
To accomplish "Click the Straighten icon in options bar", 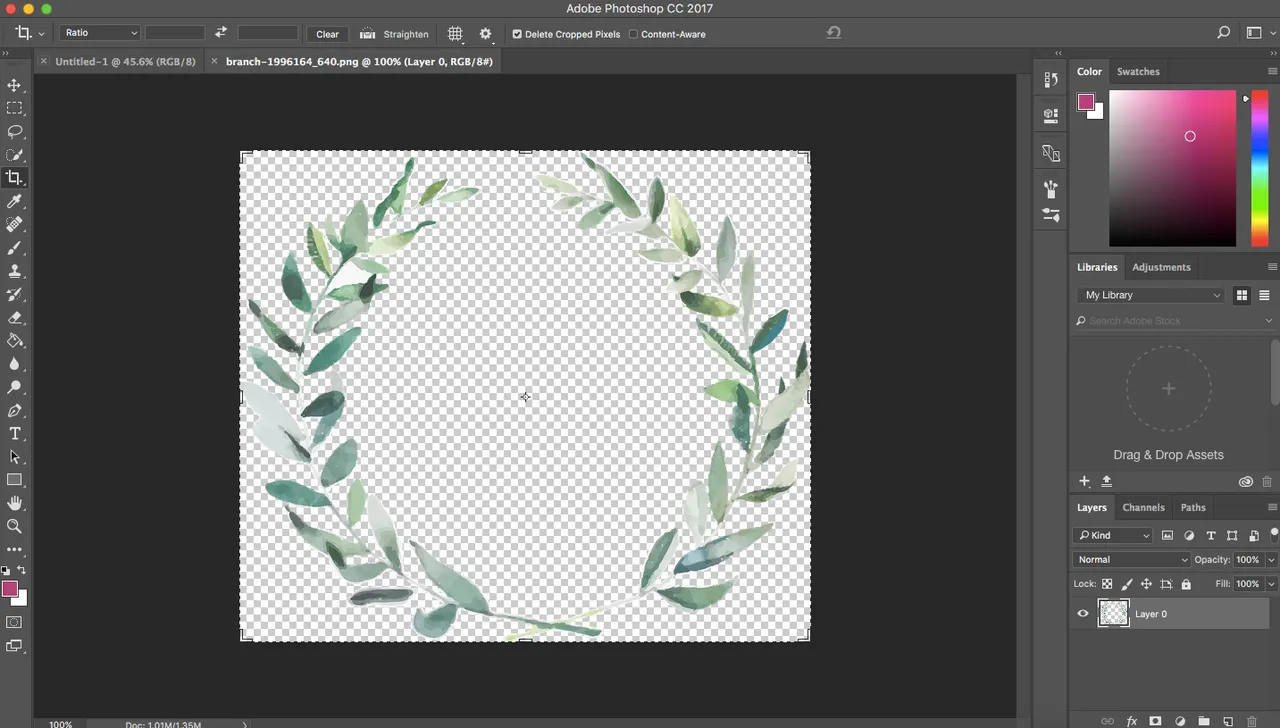I will point(367,34).
